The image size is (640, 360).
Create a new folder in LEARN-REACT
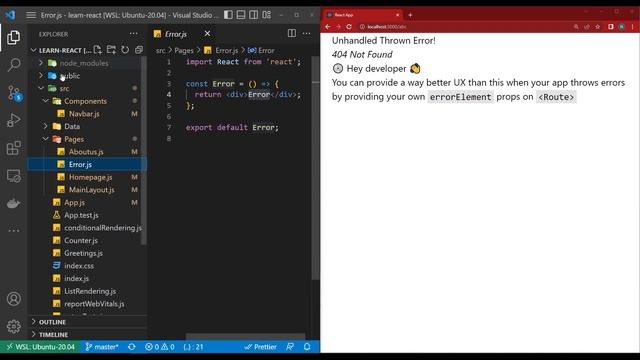pos(111,50)
